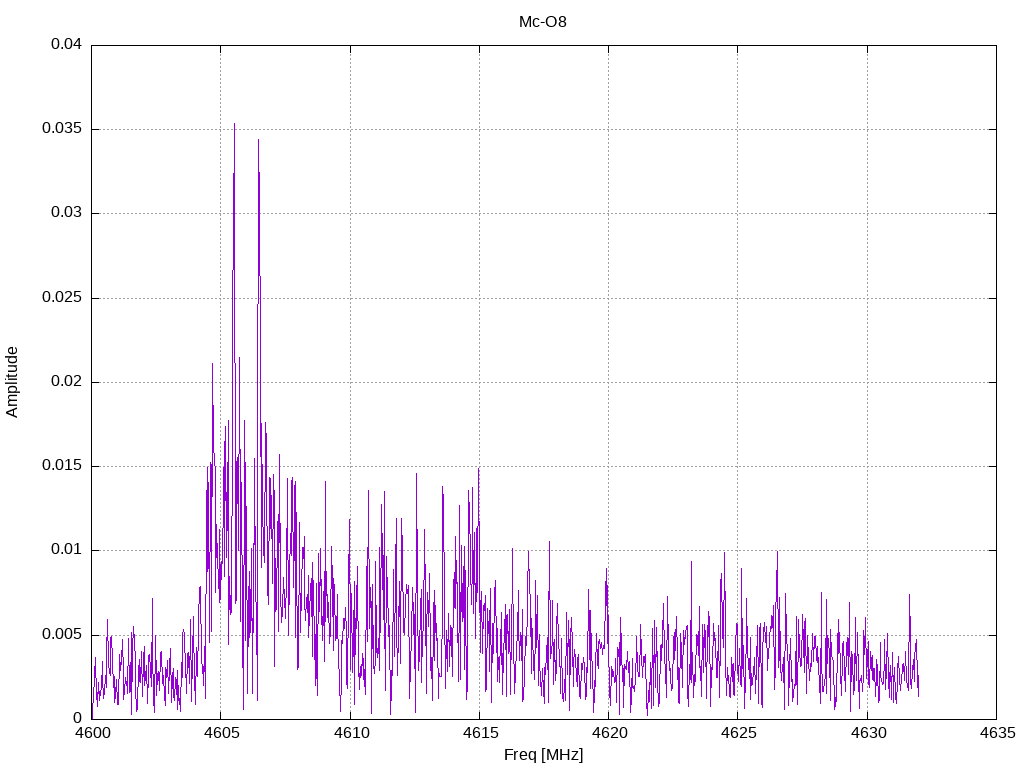1024x768 pixels.
Task: Select the 4605 x-axis tick label
Action: 221,733
